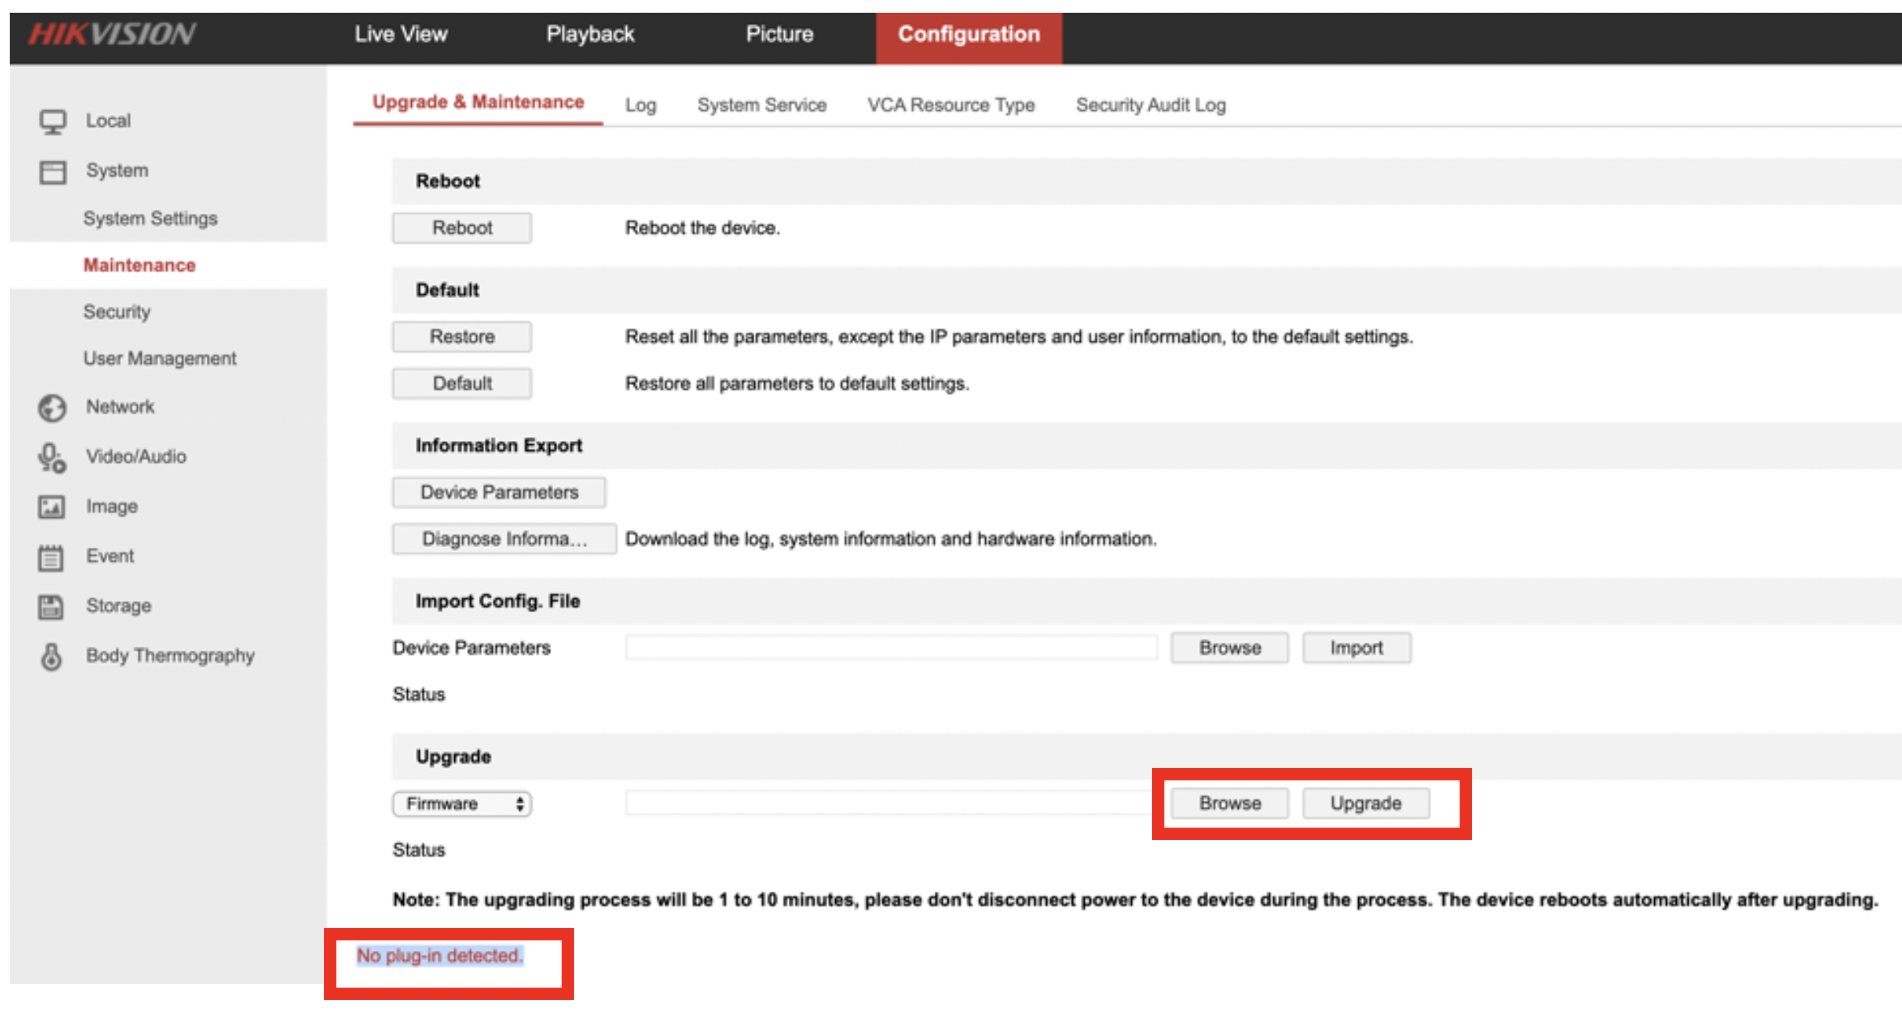Open the Security Audit Log tab
Screen dimensions: 1902x1012
[1150, 105]
